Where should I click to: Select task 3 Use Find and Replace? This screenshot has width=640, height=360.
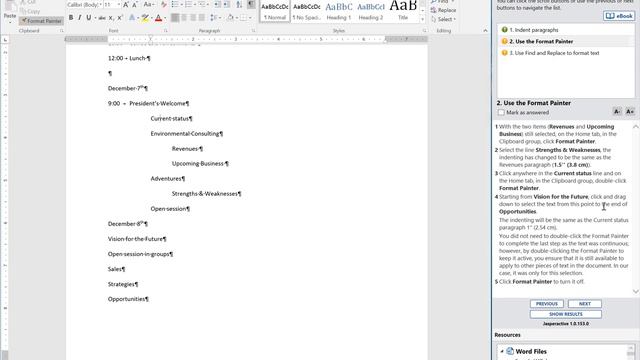[566, 53]
